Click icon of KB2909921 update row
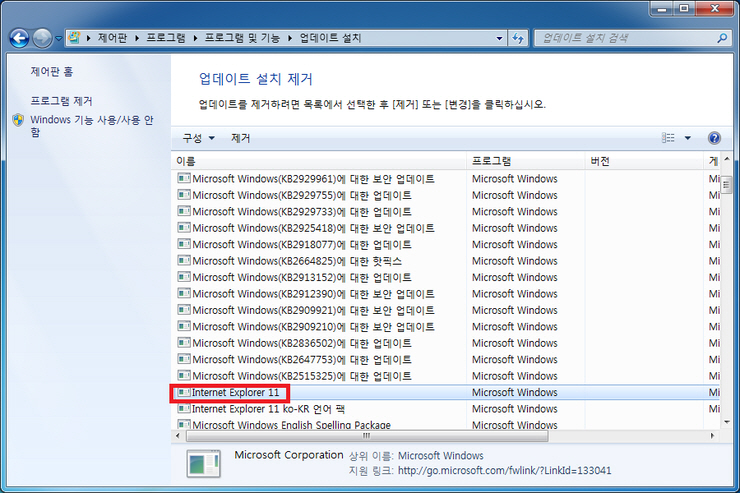The height and width of the screenshot is (493, 740). coord(184,309)
